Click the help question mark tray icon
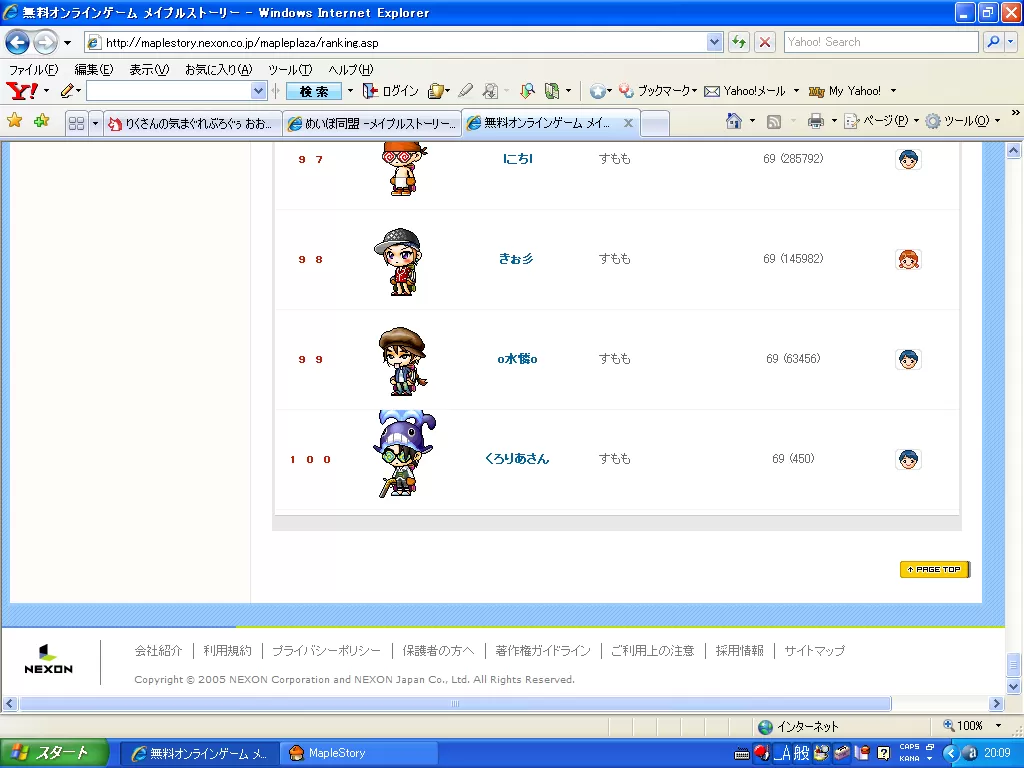This screenshot has width=1024, height=768. click(x=883, y=753)
